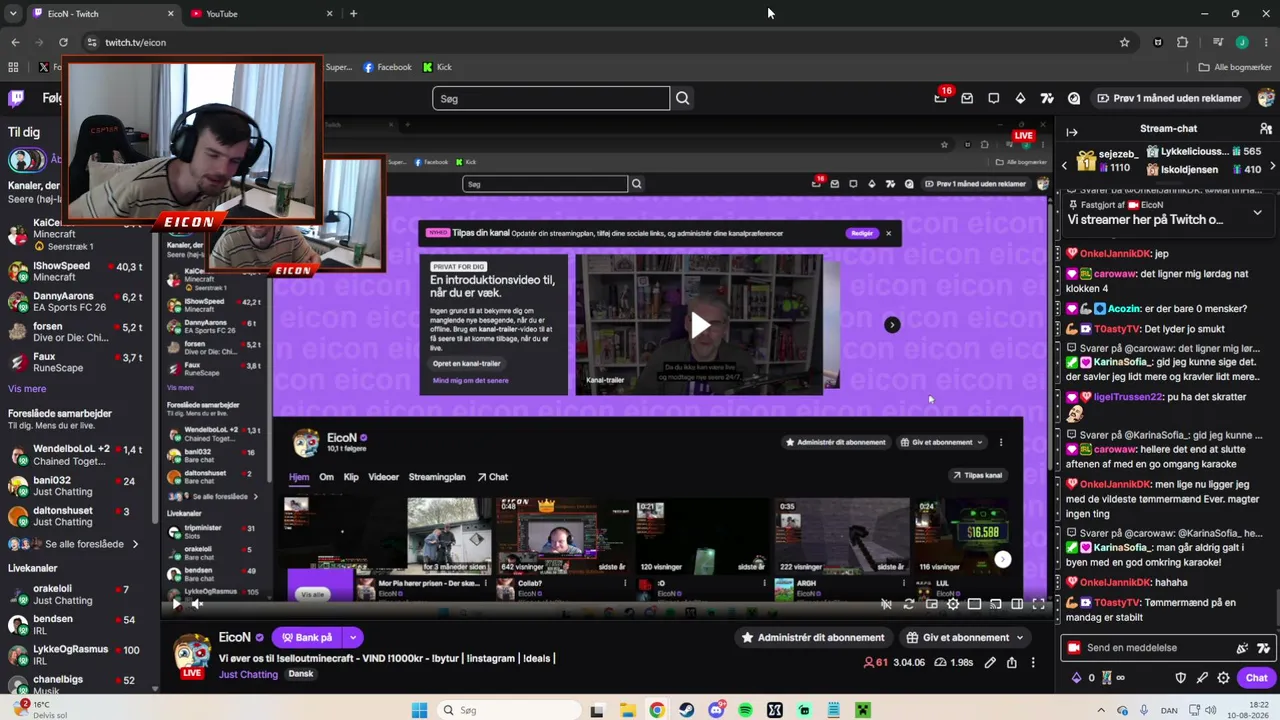The height and width of the screenshot is (720, 1280).
Task: Open the three-dot stream options menu
Action: pyautogui.click(x=1033, y=662)
